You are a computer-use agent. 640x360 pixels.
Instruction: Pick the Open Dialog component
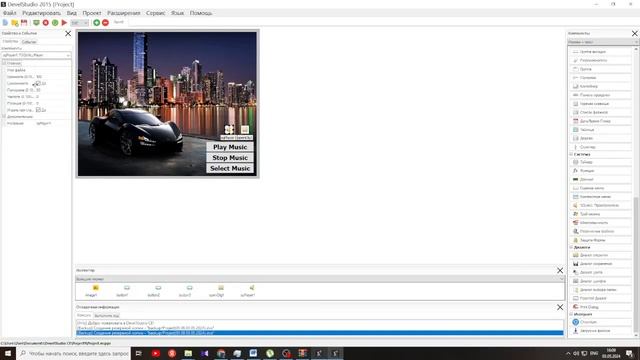click(x=601, y=255)
